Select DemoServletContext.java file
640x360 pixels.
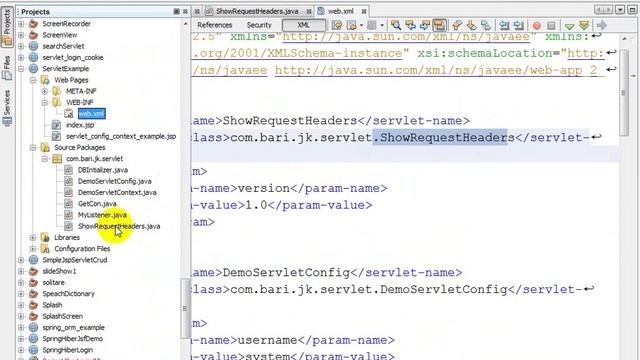[x=117, y=192]
